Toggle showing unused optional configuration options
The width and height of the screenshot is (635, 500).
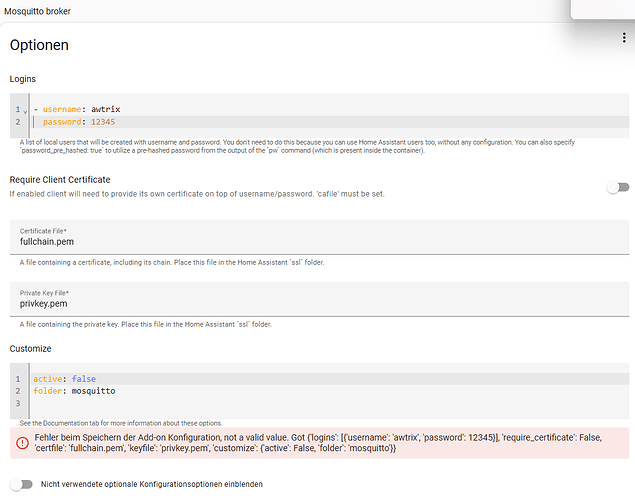pos(19,484)
